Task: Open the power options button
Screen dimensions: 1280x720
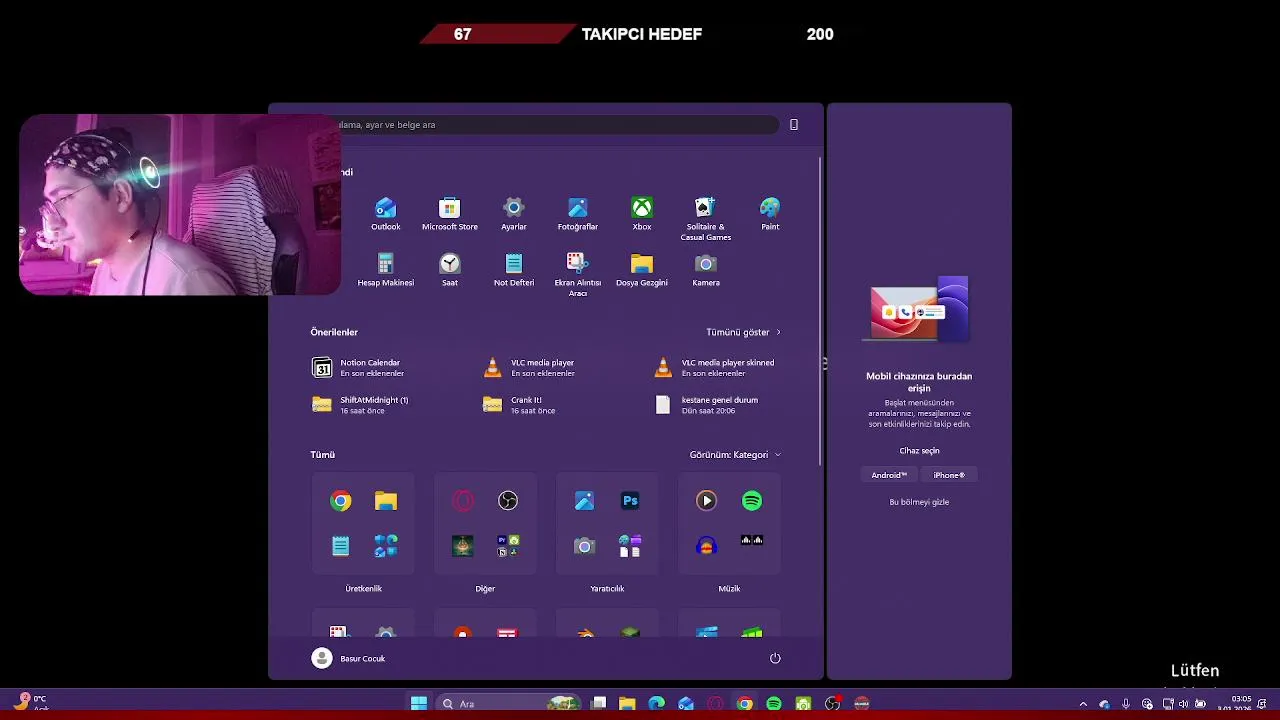Action: pyautogui.click(x=775, y=658)
